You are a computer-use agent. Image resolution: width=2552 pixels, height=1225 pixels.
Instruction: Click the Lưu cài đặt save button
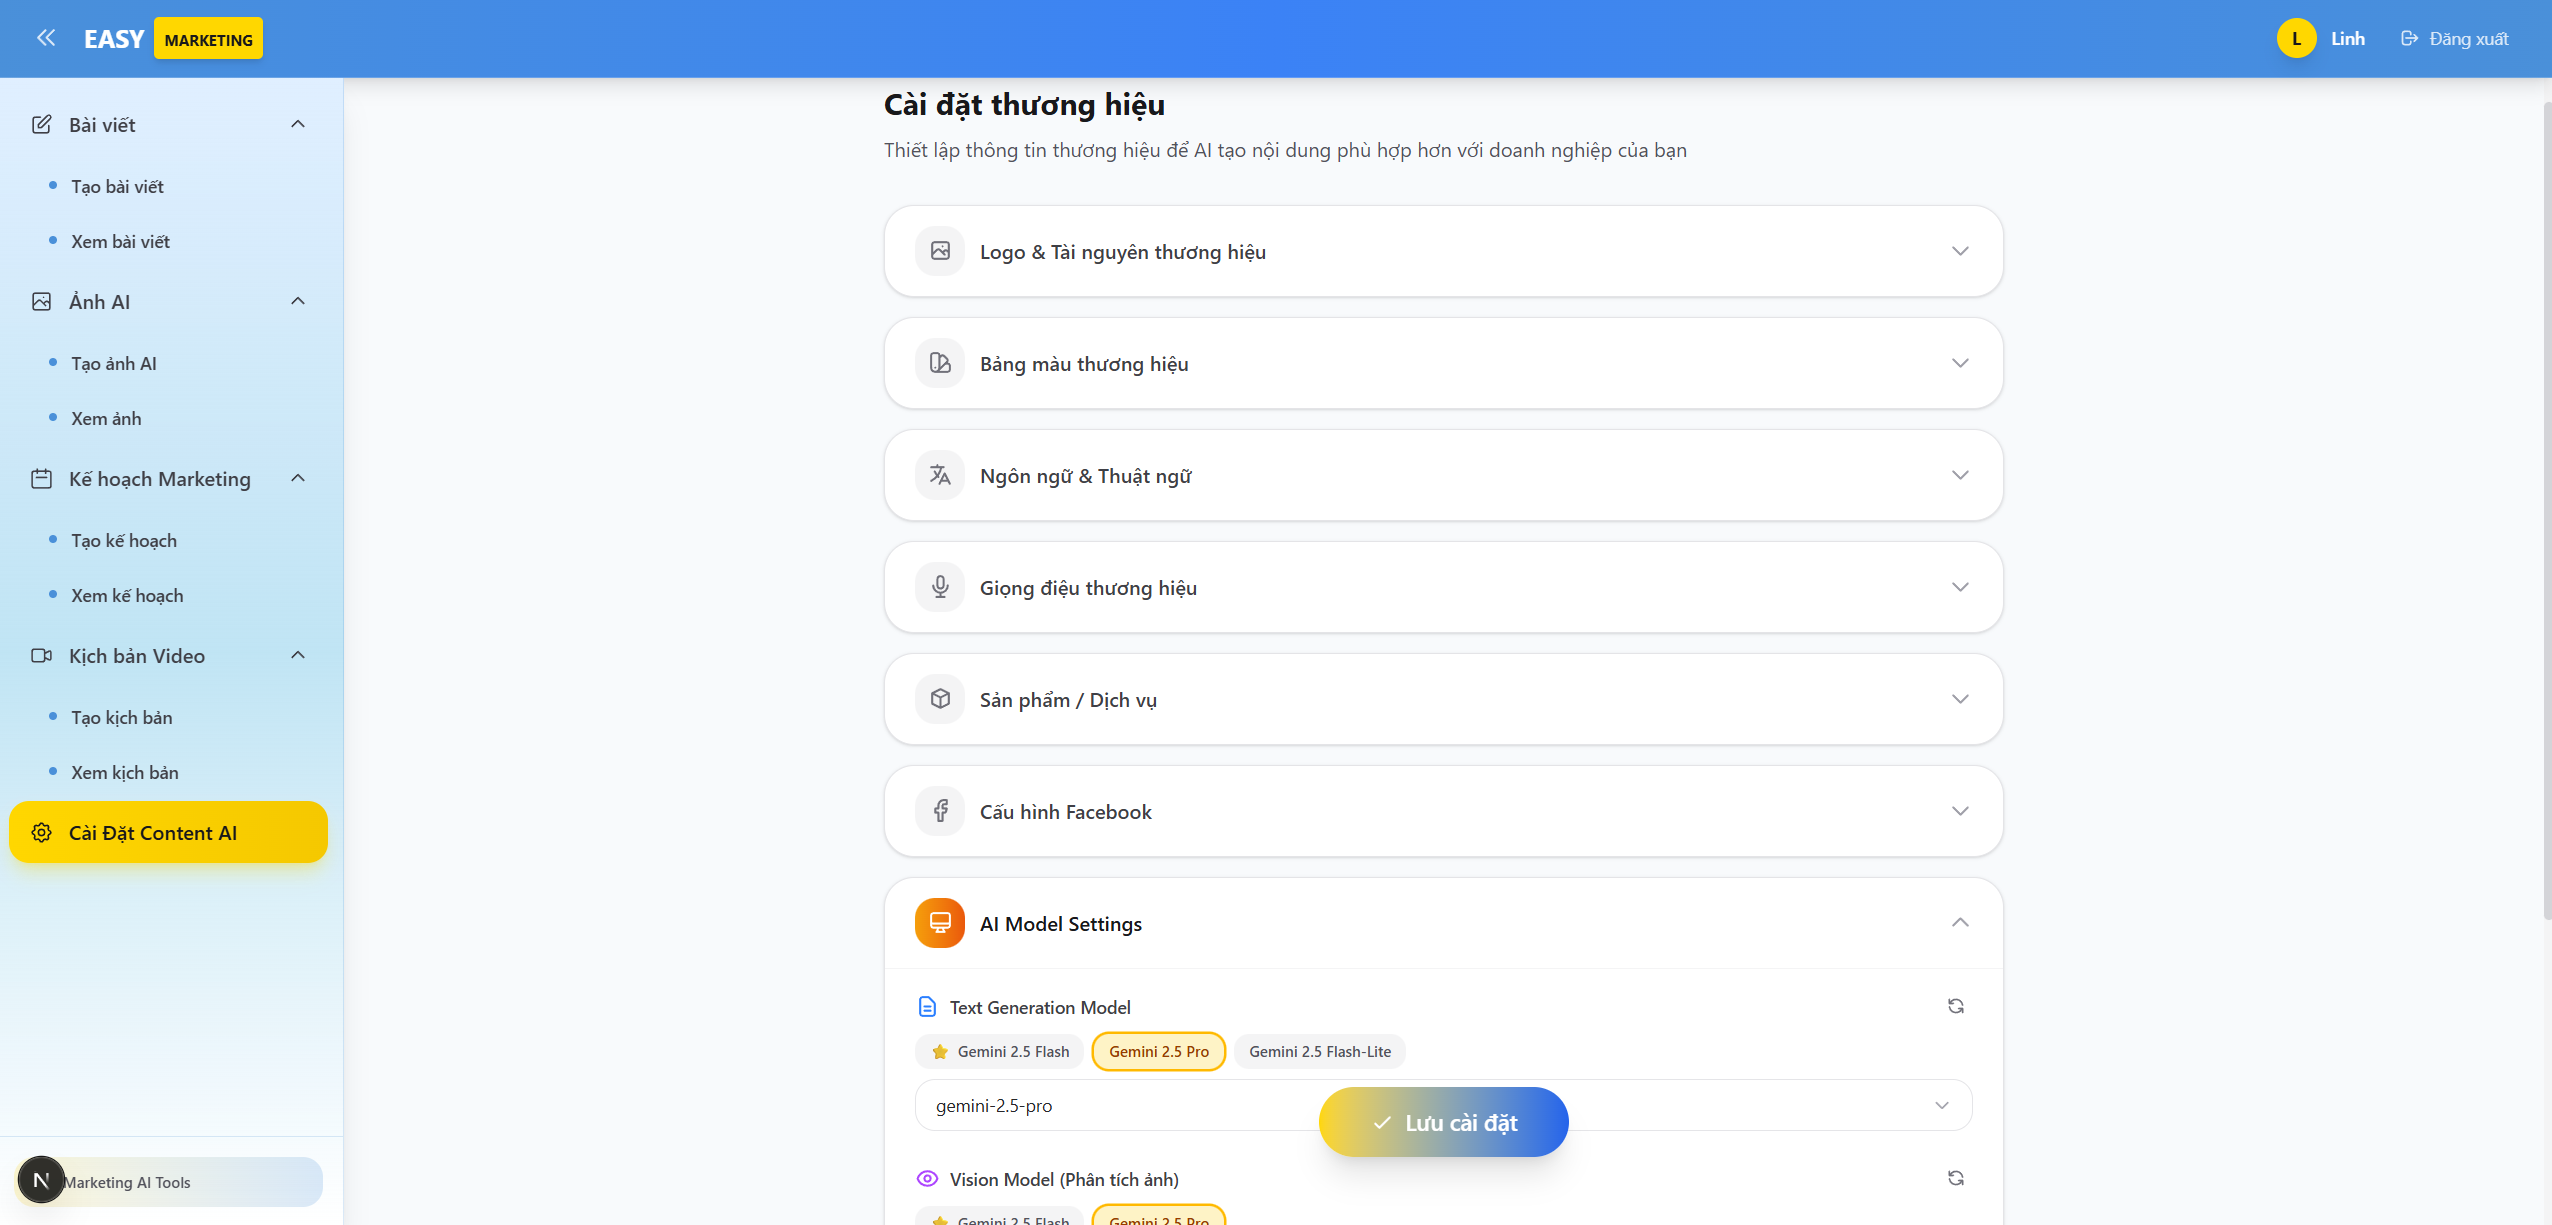point(1443,1122)
